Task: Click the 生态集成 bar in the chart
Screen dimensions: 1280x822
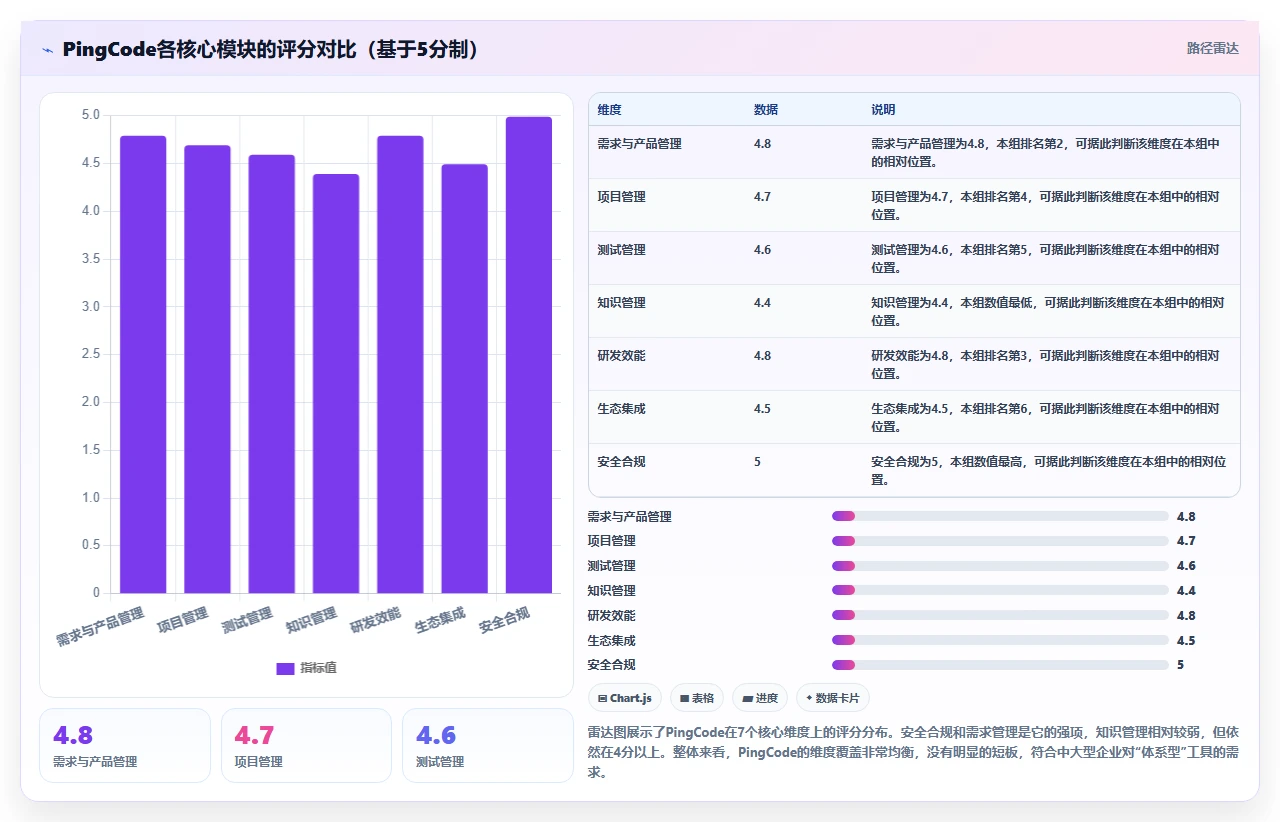Action: pyautogui.click(x=465, y=379)
